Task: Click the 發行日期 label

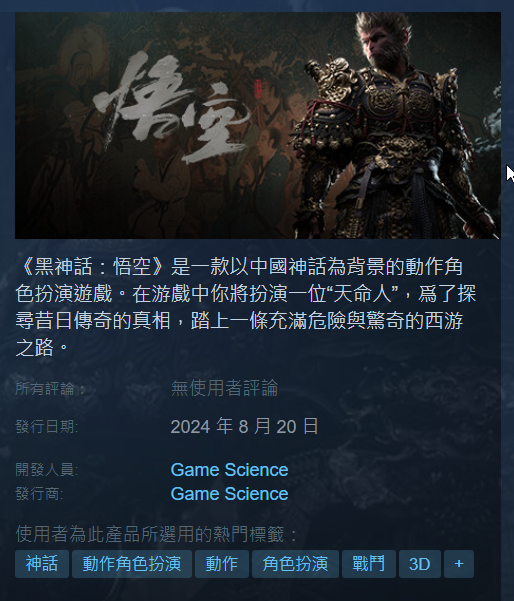Action: [46, 427]
